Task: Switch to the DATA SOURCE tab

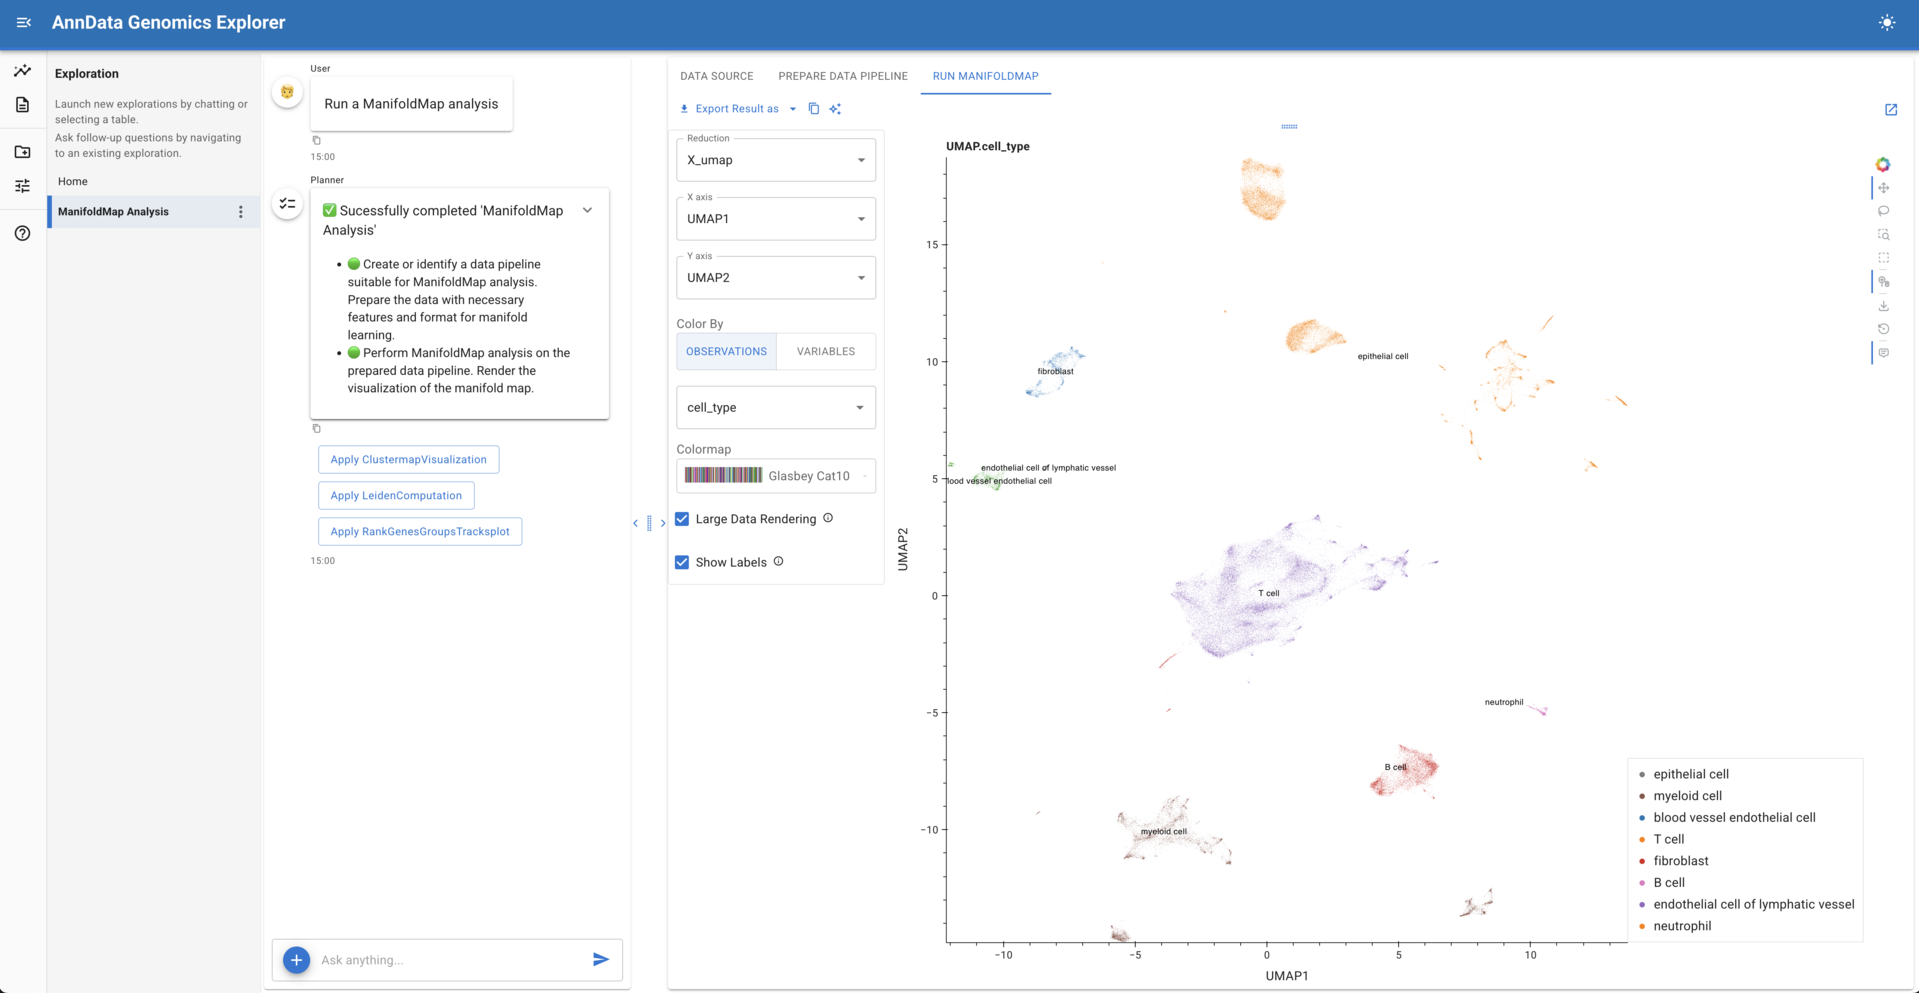Action: 716,76
